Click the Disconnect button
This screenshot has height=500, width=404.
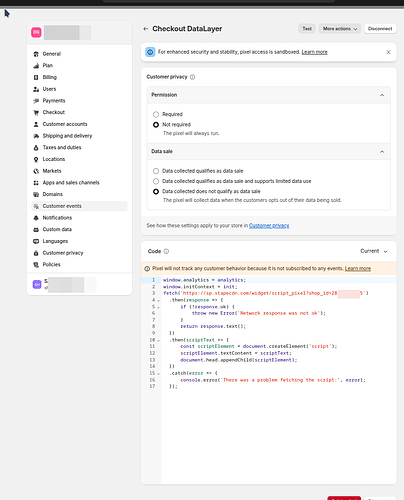point(380,29)
